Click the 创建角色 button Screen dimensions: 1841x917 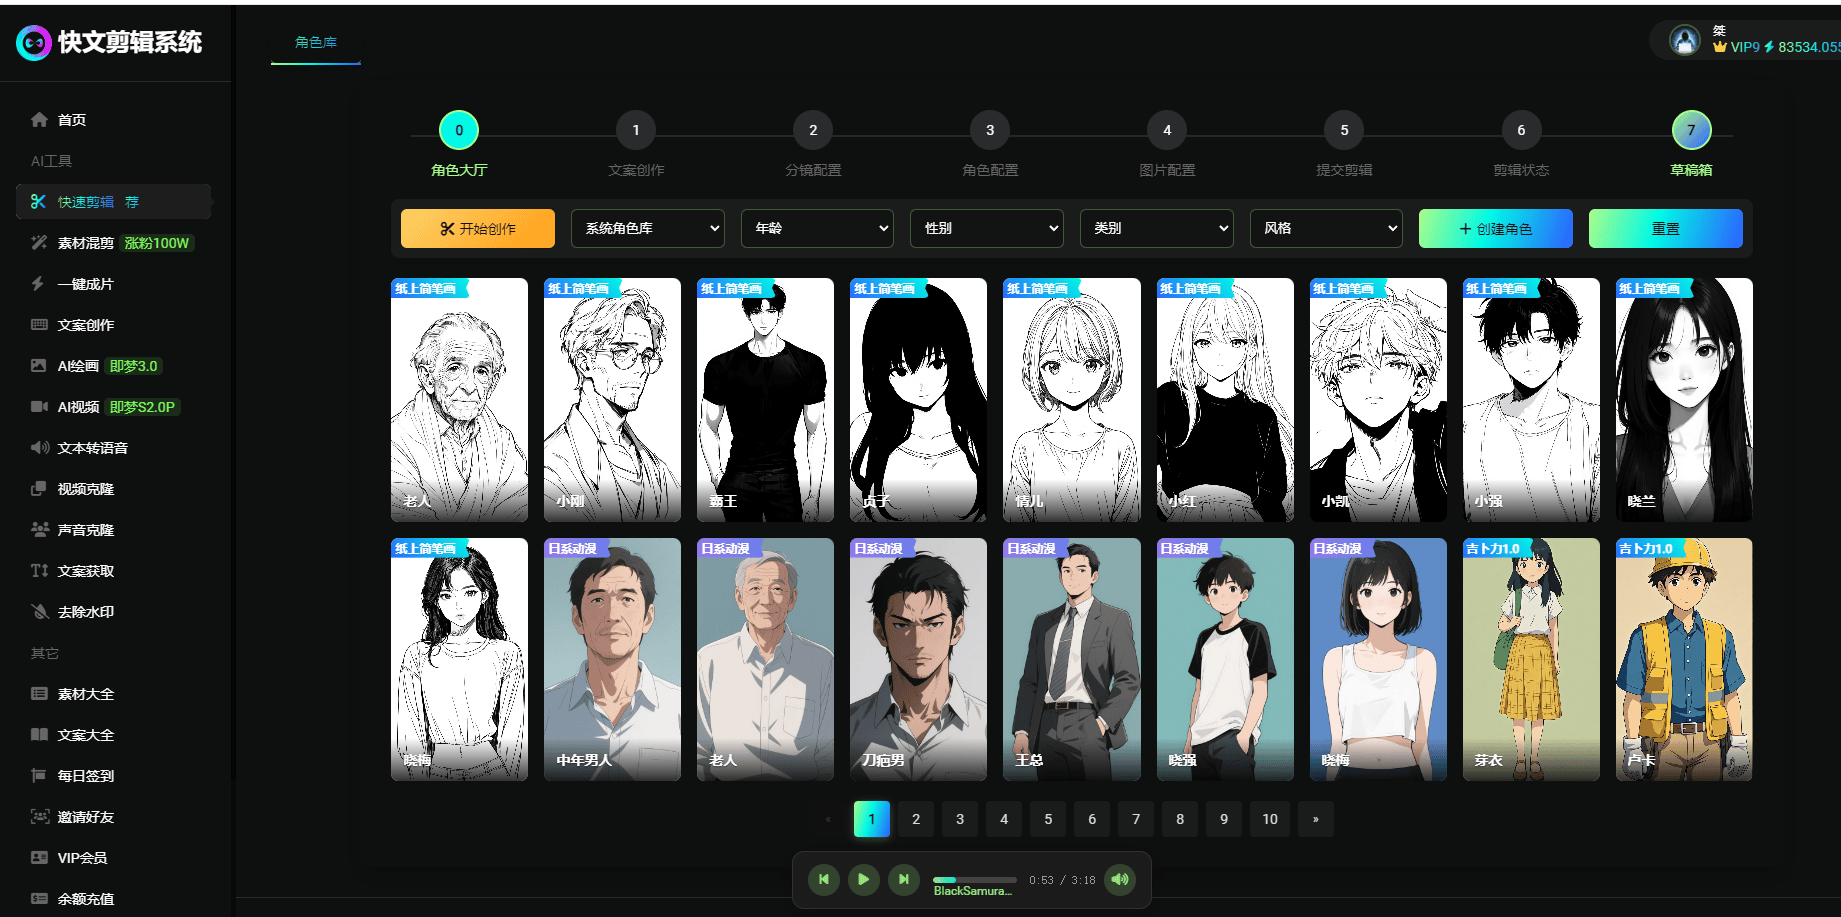pyautogui.click(x=1495, y=228)
